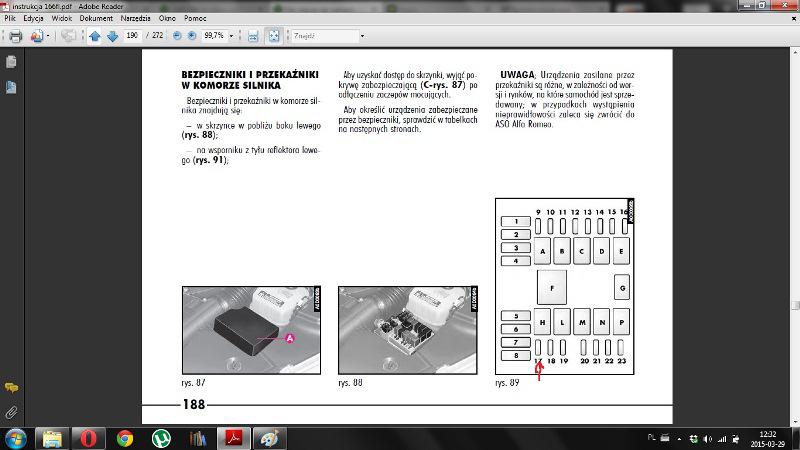The image size is (800, 450).
Task: Click the grayed collaborate icon in toolbar
Action: 68,36
